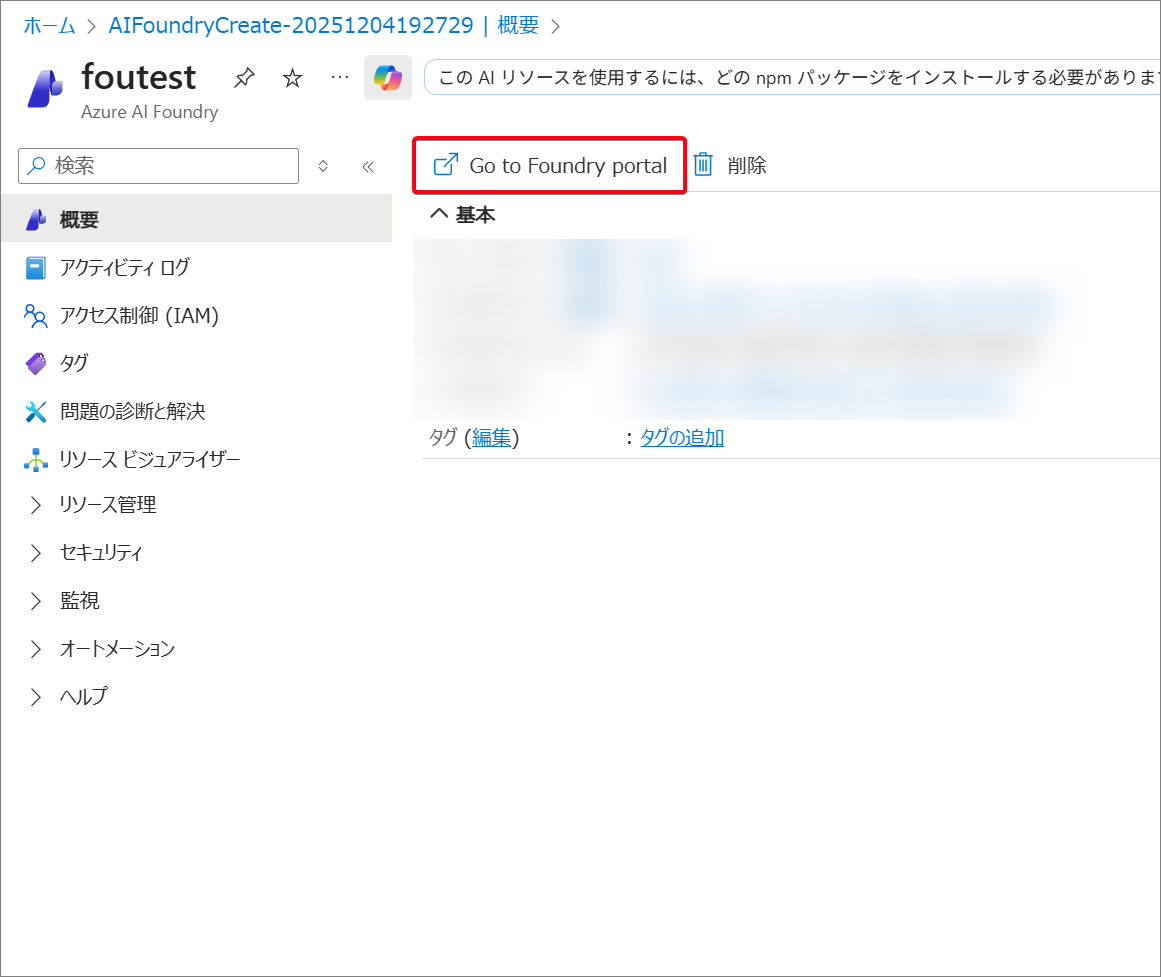Collapse the sidebar with double-chevron icon
Viewport: 1161px width, 977px height.
[368, 166]
